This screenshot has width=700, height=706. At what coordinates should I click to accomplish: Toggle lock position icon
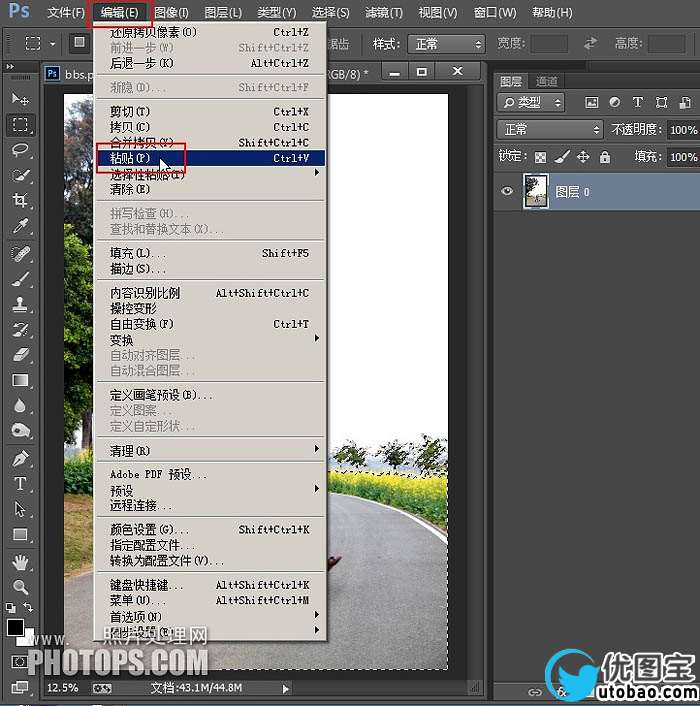click(583, 157)
